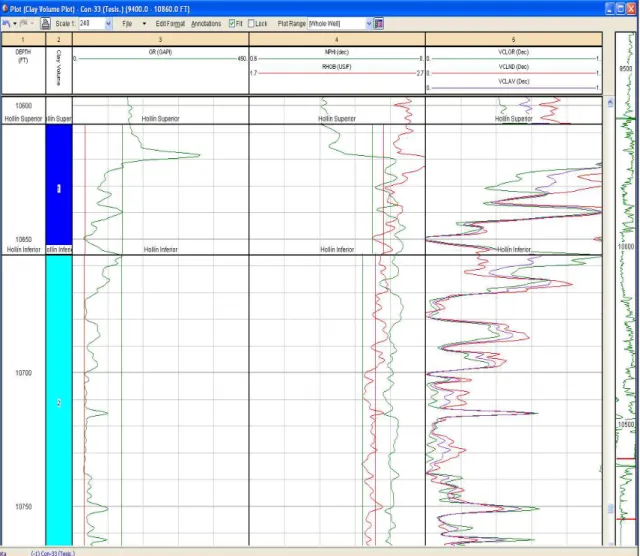Click the greyed redo icon
This screenshot has height=556, width=640.
click(x=24, y=24)
